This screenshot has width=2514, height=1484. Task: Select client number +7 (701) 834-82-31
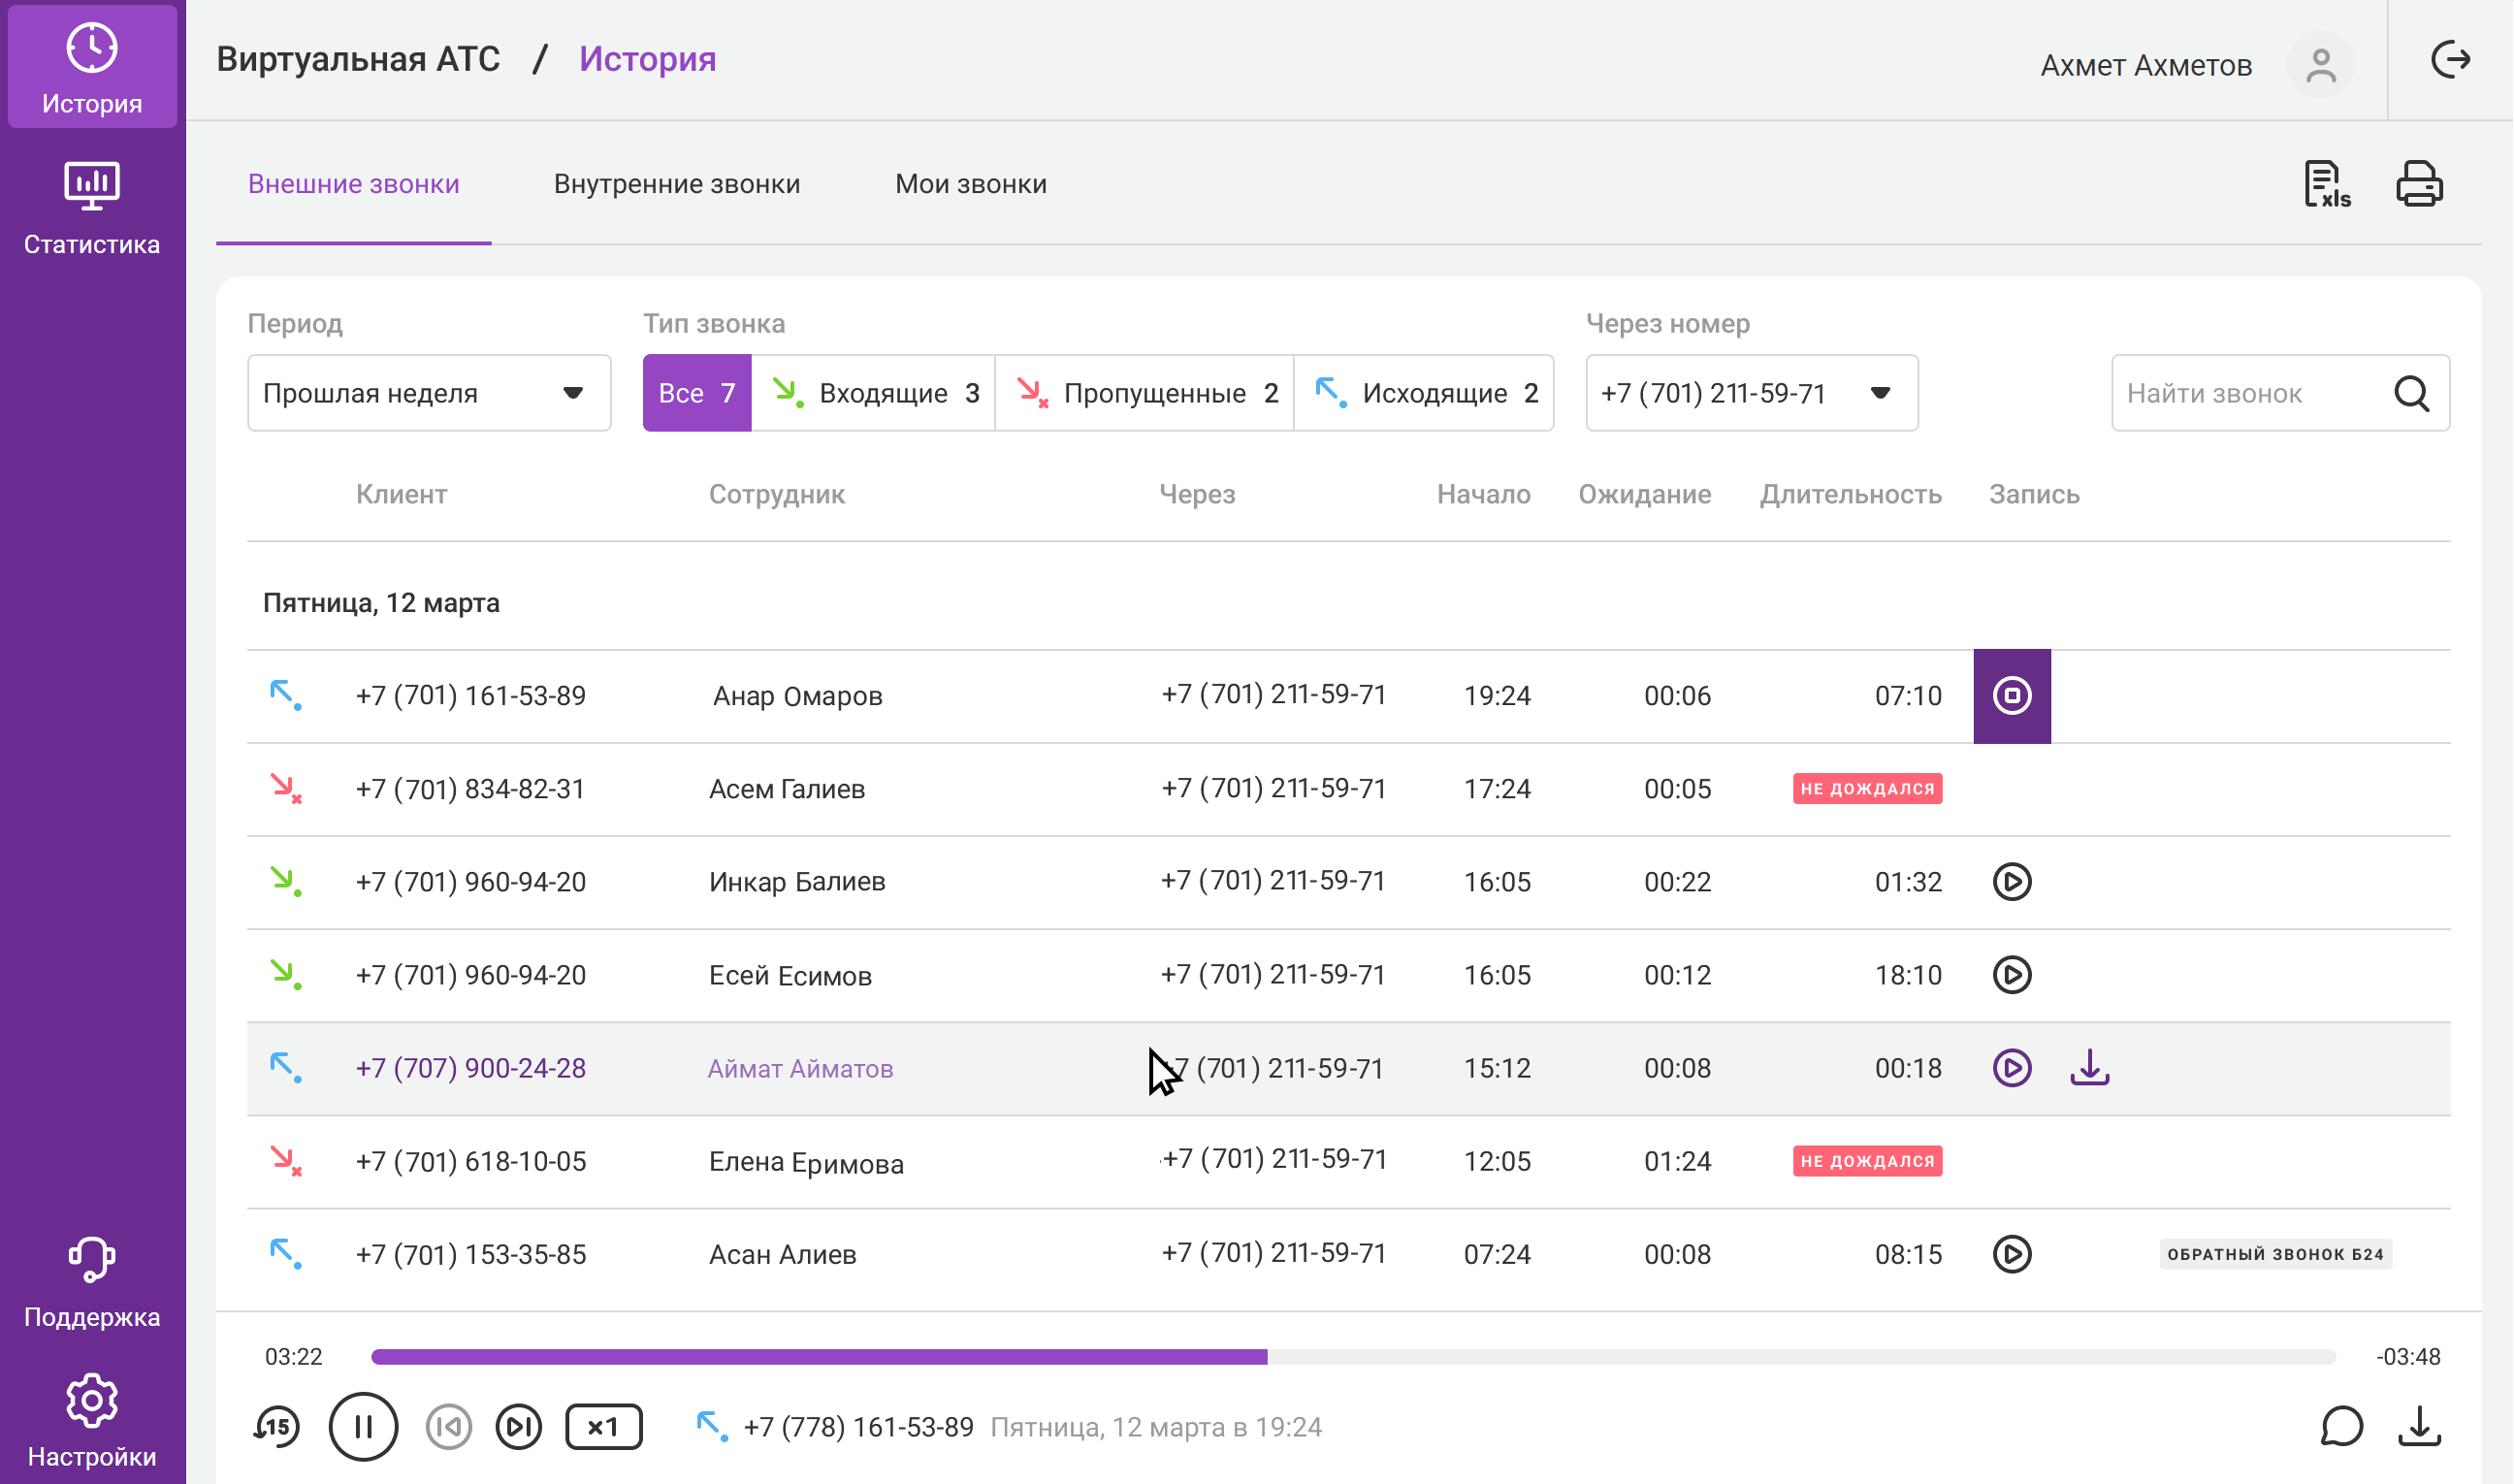[x=471, y=789]
